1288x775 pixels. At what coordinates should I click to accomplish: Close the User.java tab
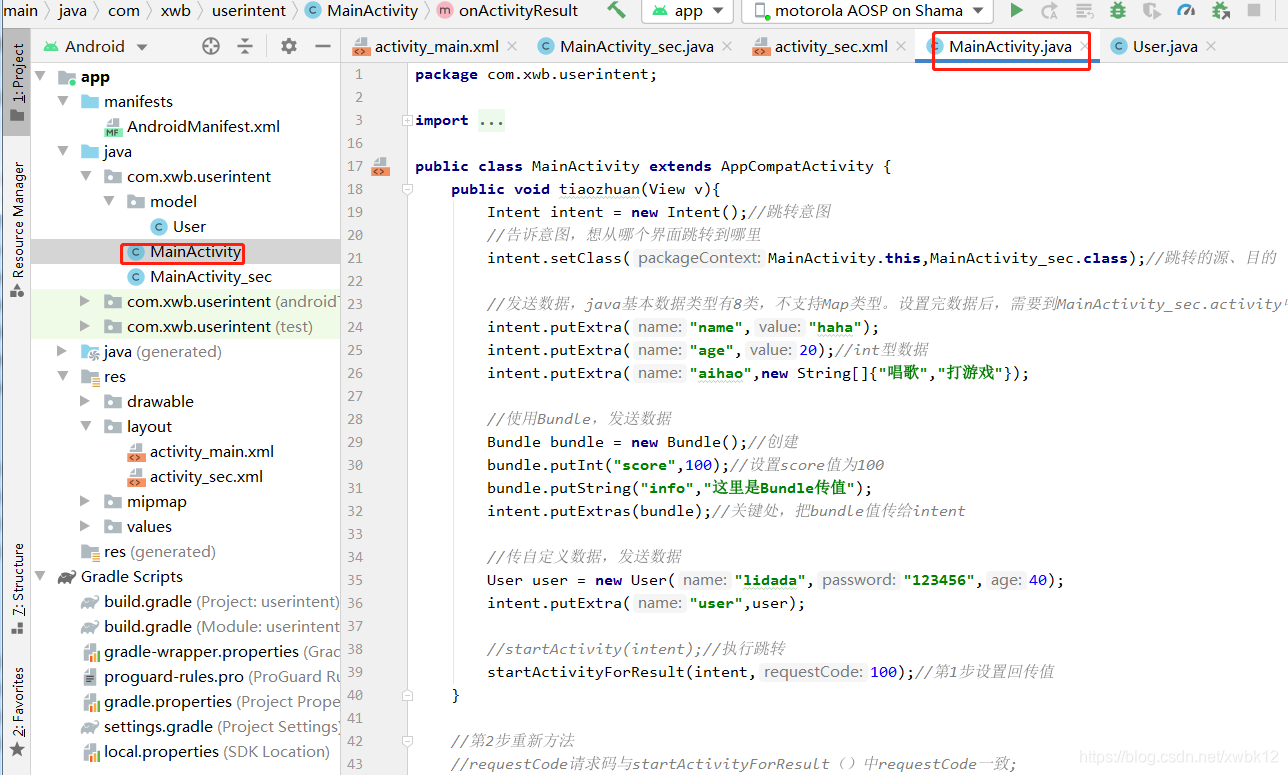tap(1210, 47)
